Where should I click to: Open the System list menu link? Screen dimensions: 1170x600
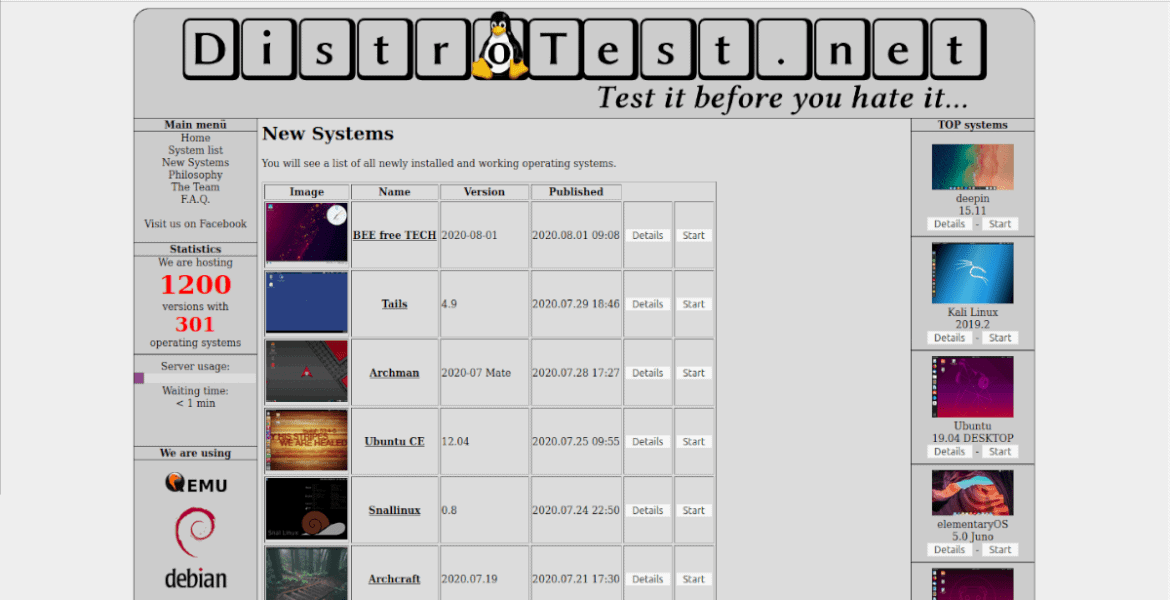pos(195,150)
